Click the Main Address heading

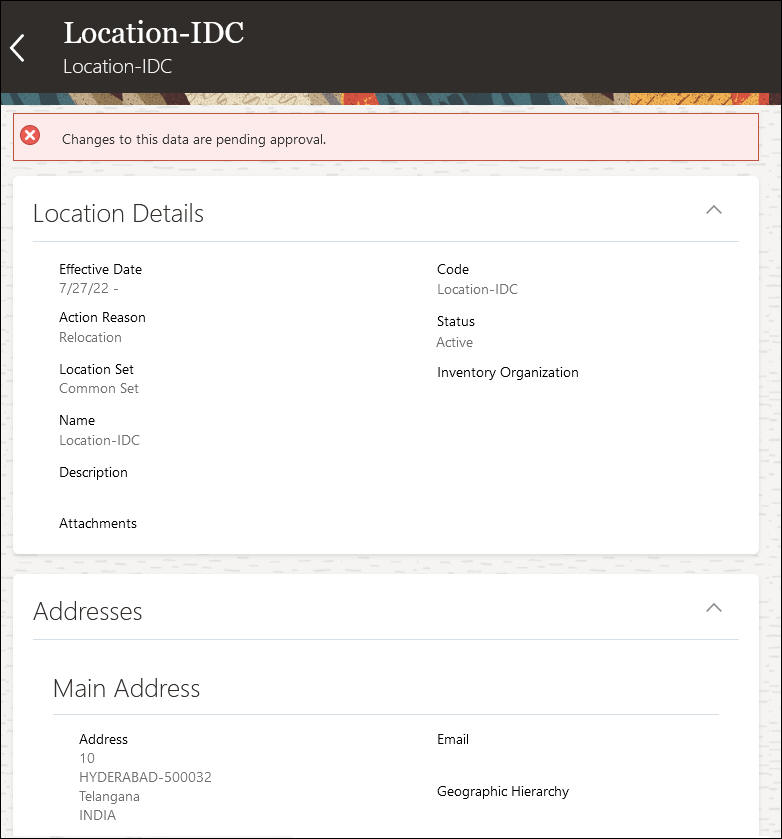point(126,688)
